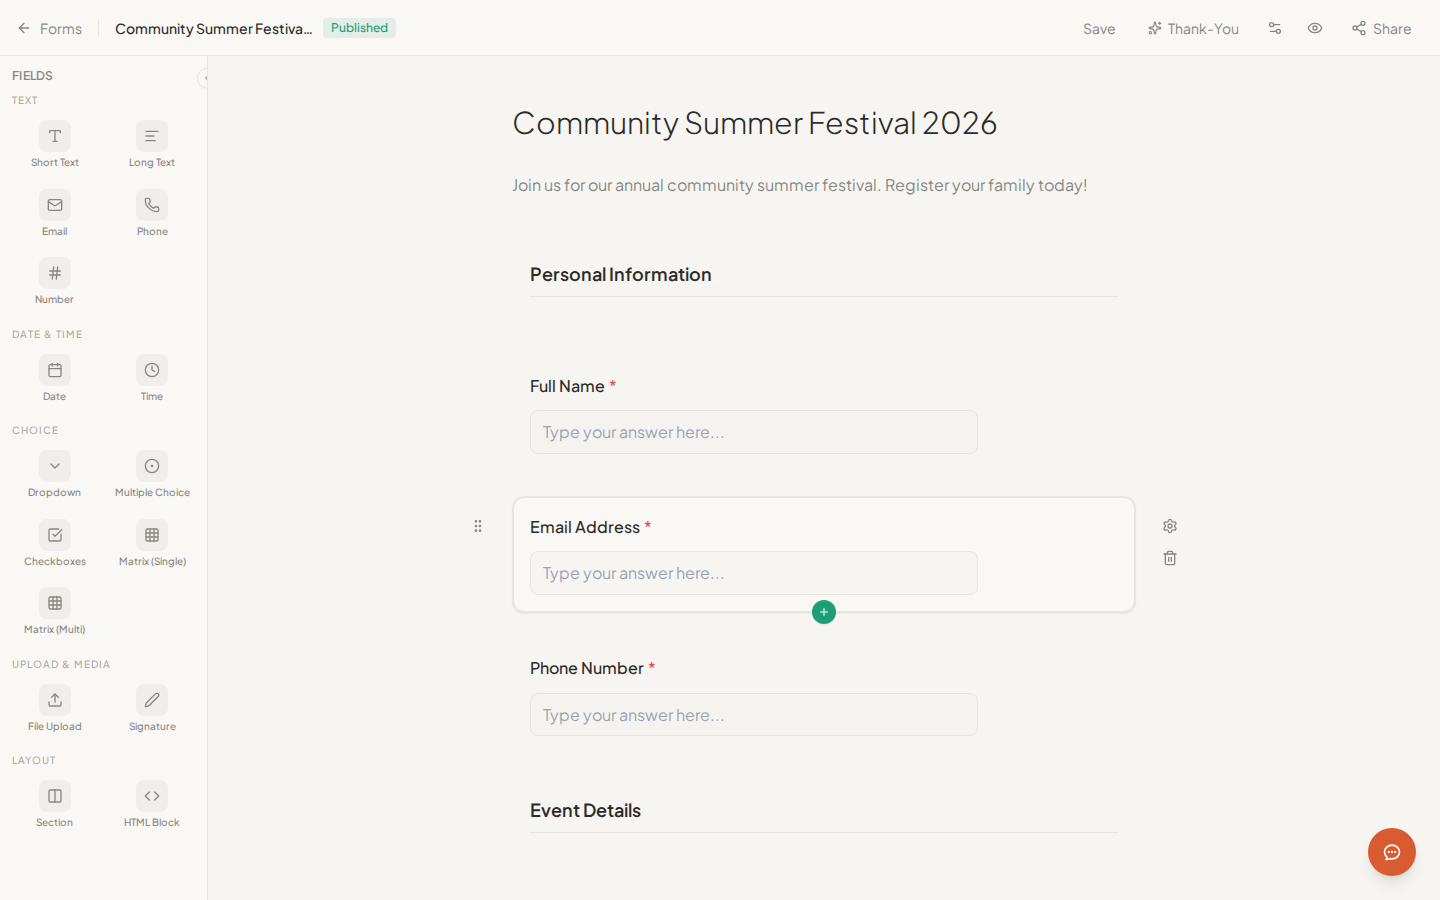Delete the Email Address field
1440x900 pixels.
(x=1169, y=557)
